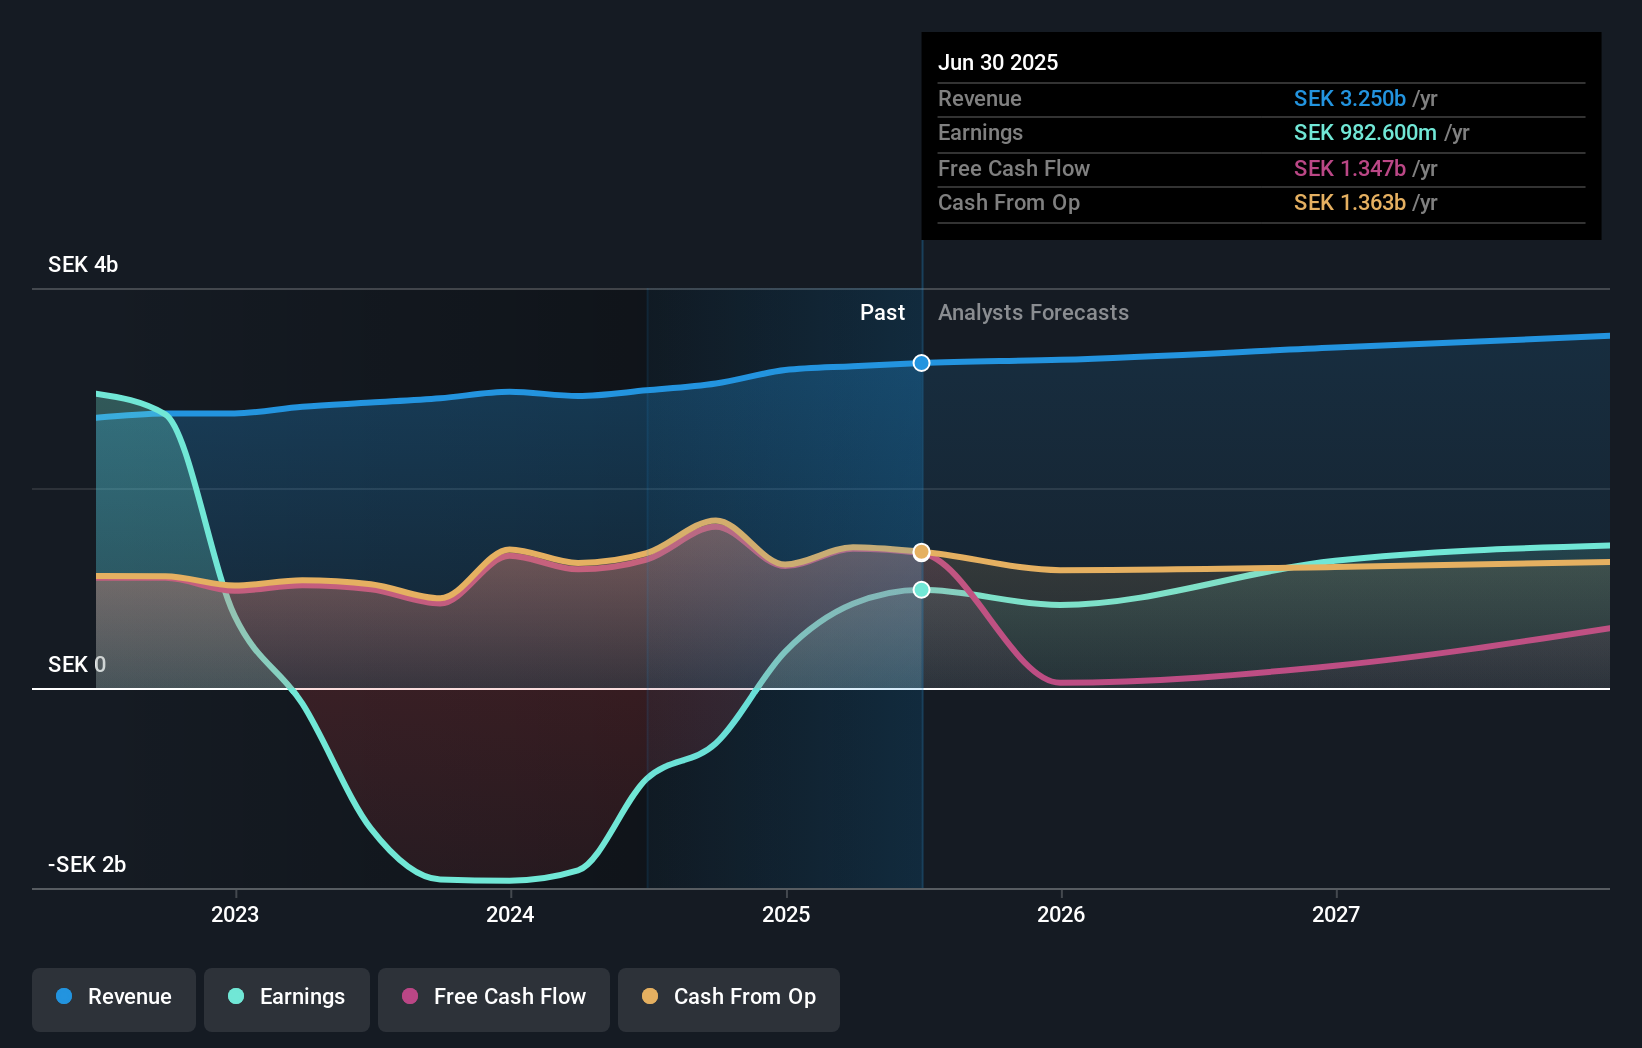
Task: Expand the Past period region
Action: click(882, 312)
